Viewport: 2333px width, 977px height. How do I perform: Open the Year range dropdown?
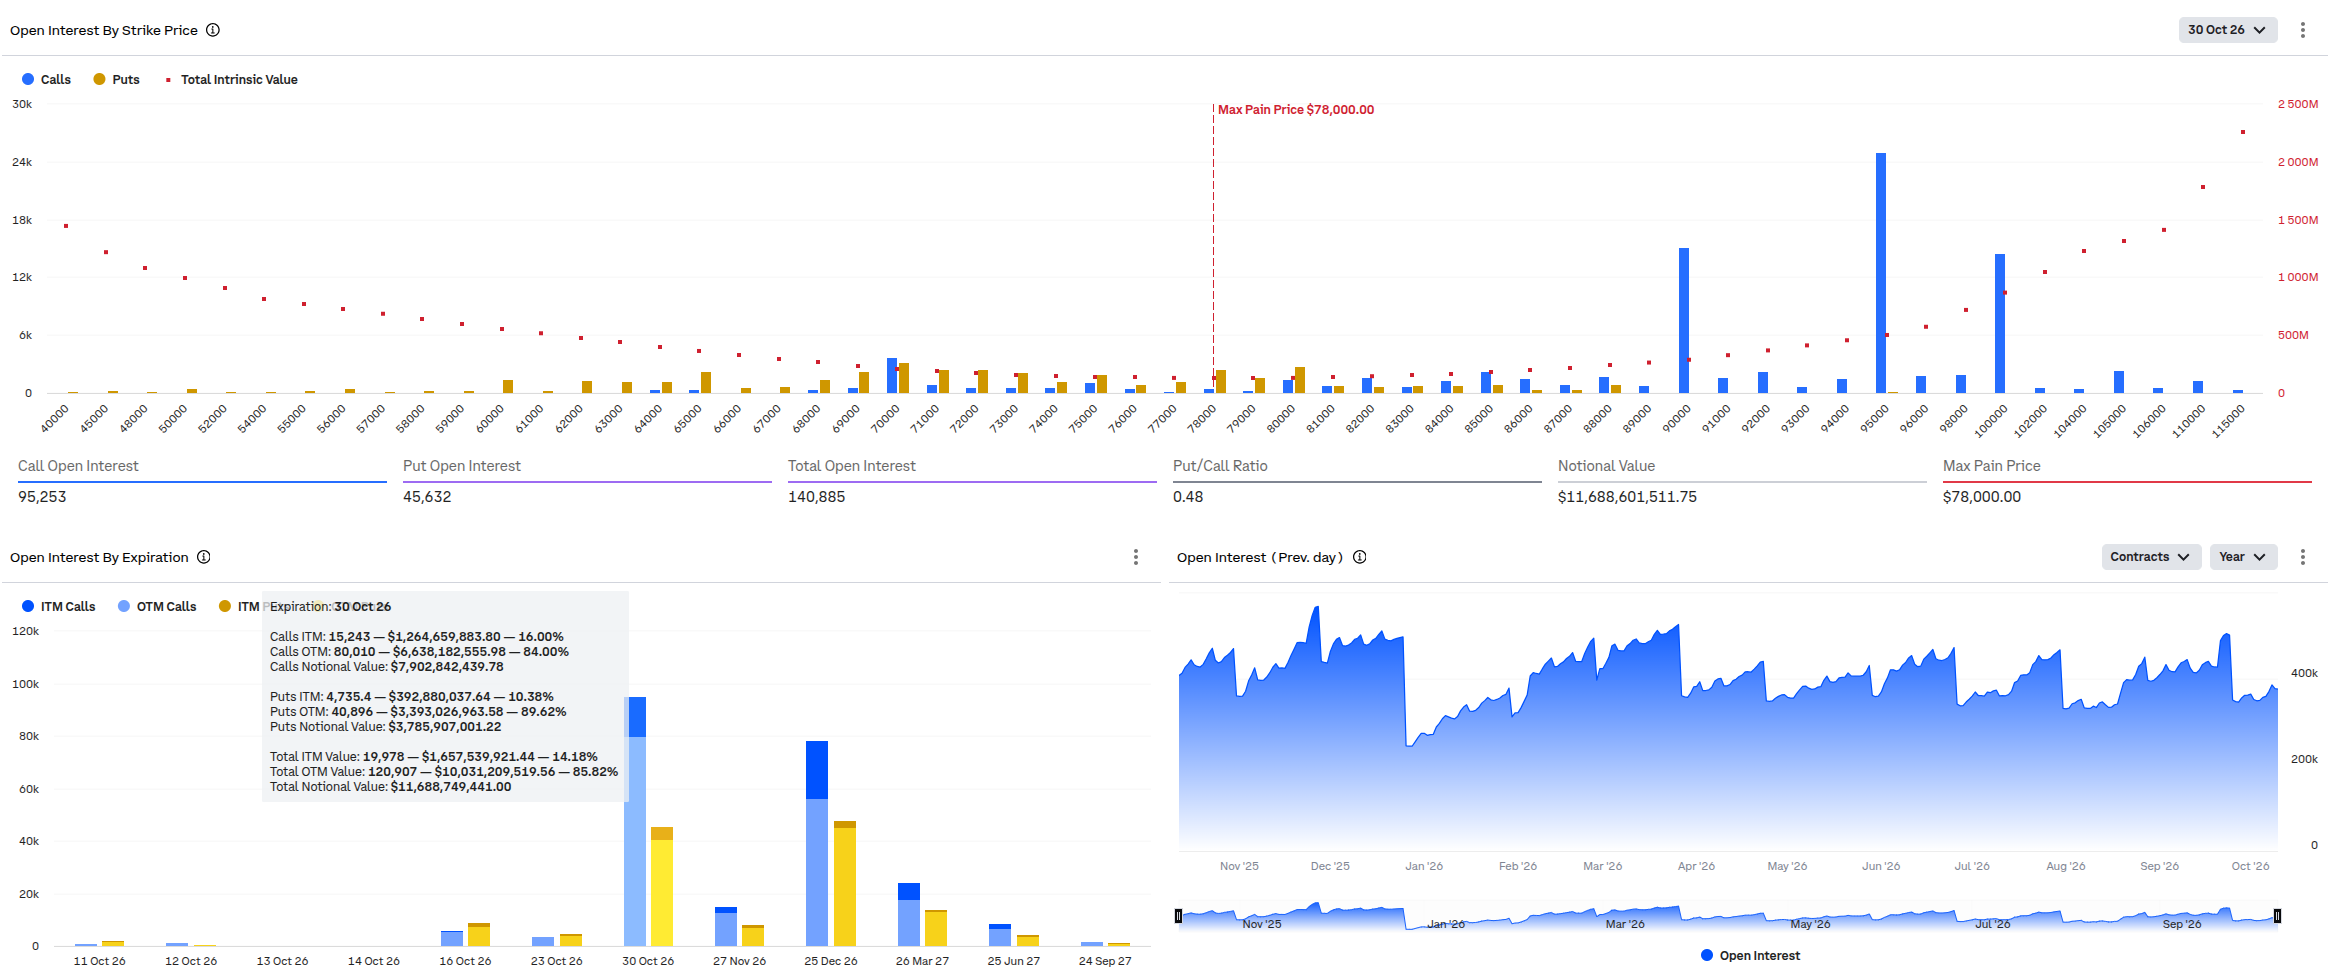tap(2243, 557)
